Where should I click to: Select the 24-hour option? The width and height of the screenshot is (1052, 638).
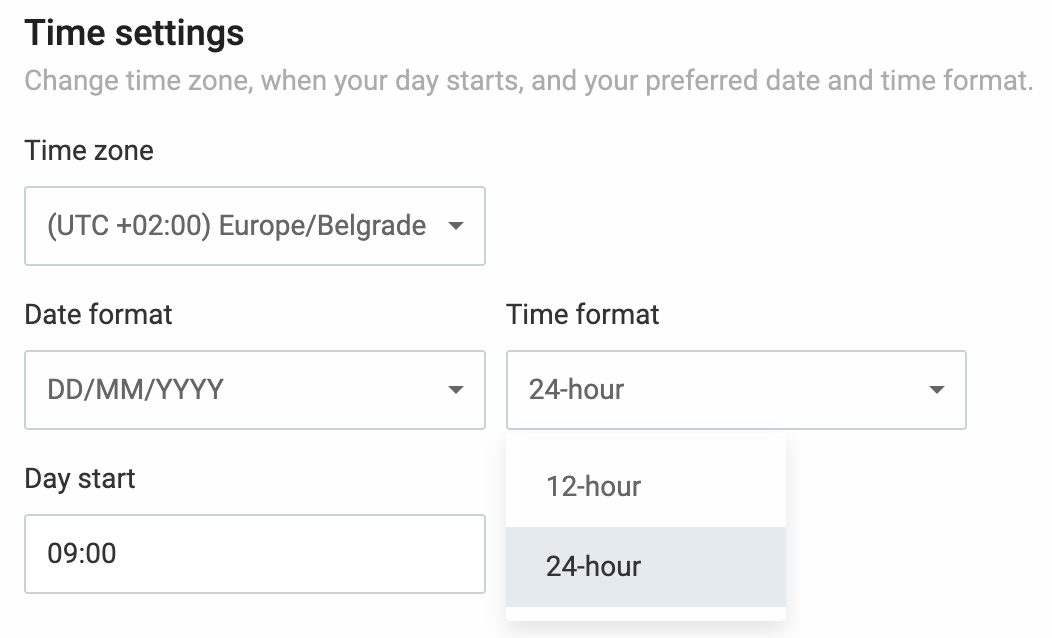click(x=645, y=566)
